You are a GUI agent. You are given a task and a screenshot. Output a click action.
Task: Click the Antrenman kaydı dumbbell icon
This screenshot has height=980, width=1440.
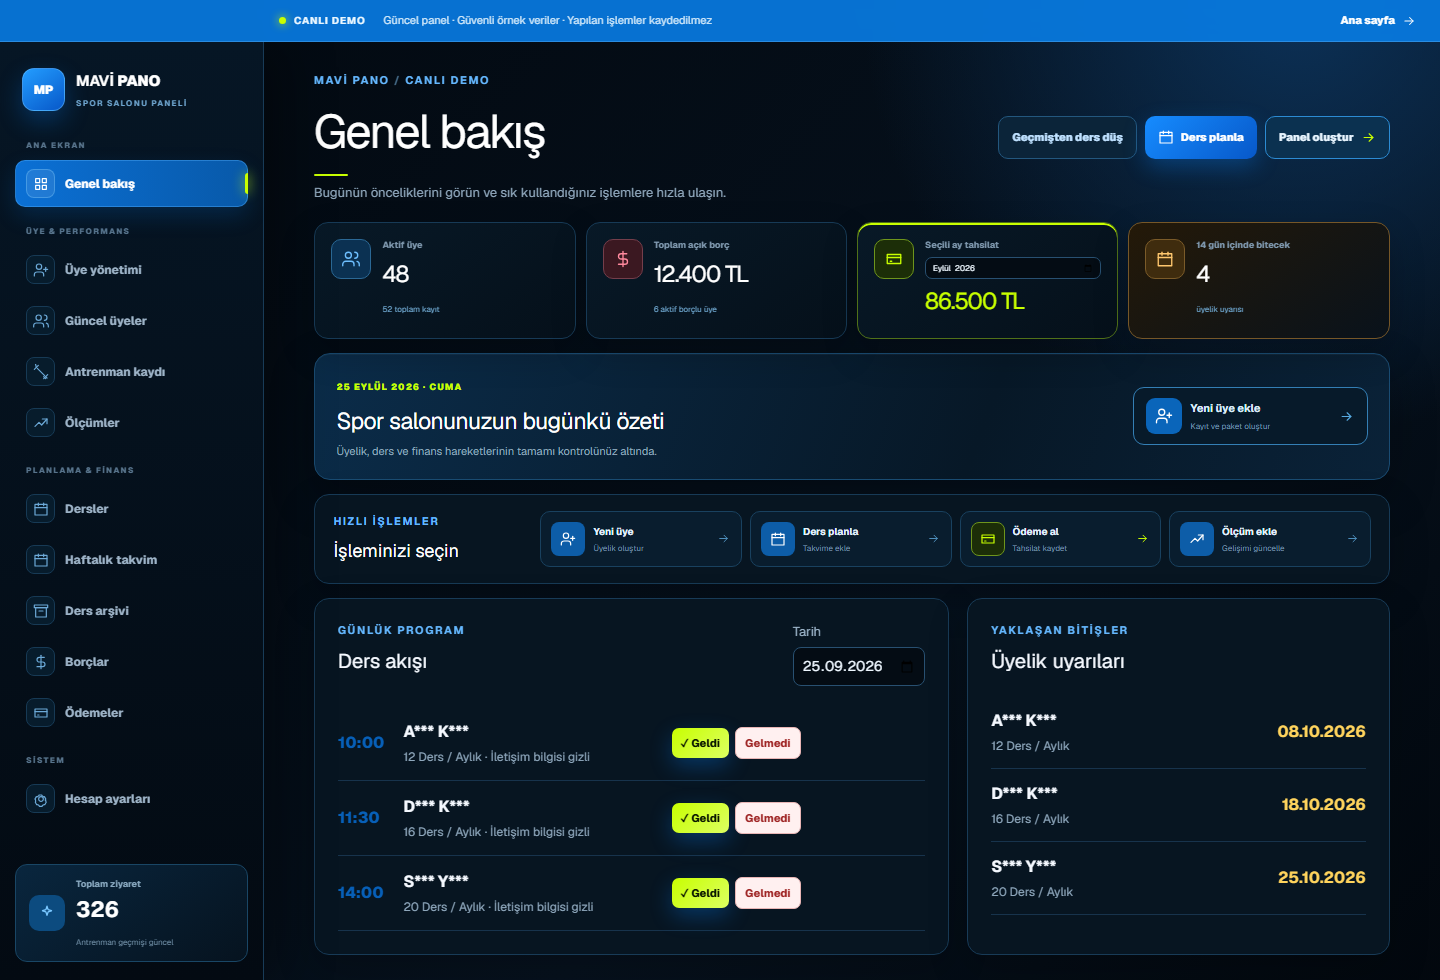pos(41,372)
